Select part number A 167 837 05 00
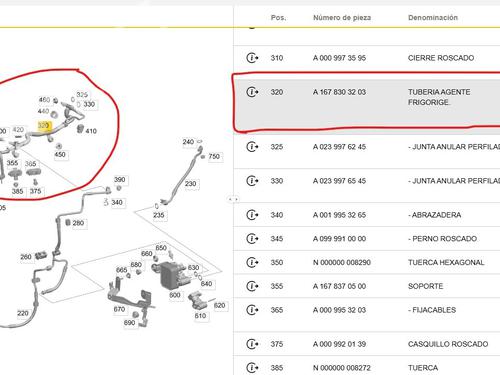500x375 pixels. pos(339,286)
